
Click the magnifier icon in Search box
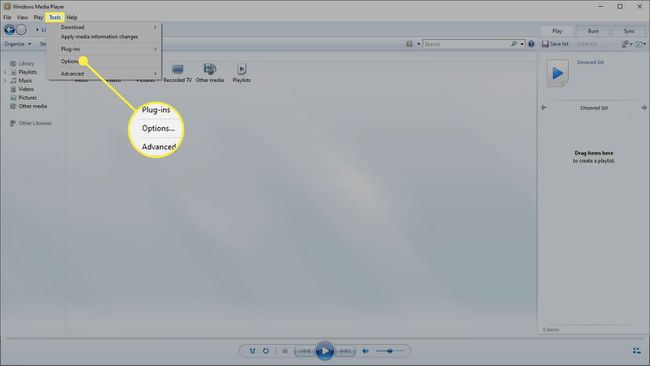tap(514, 44)
